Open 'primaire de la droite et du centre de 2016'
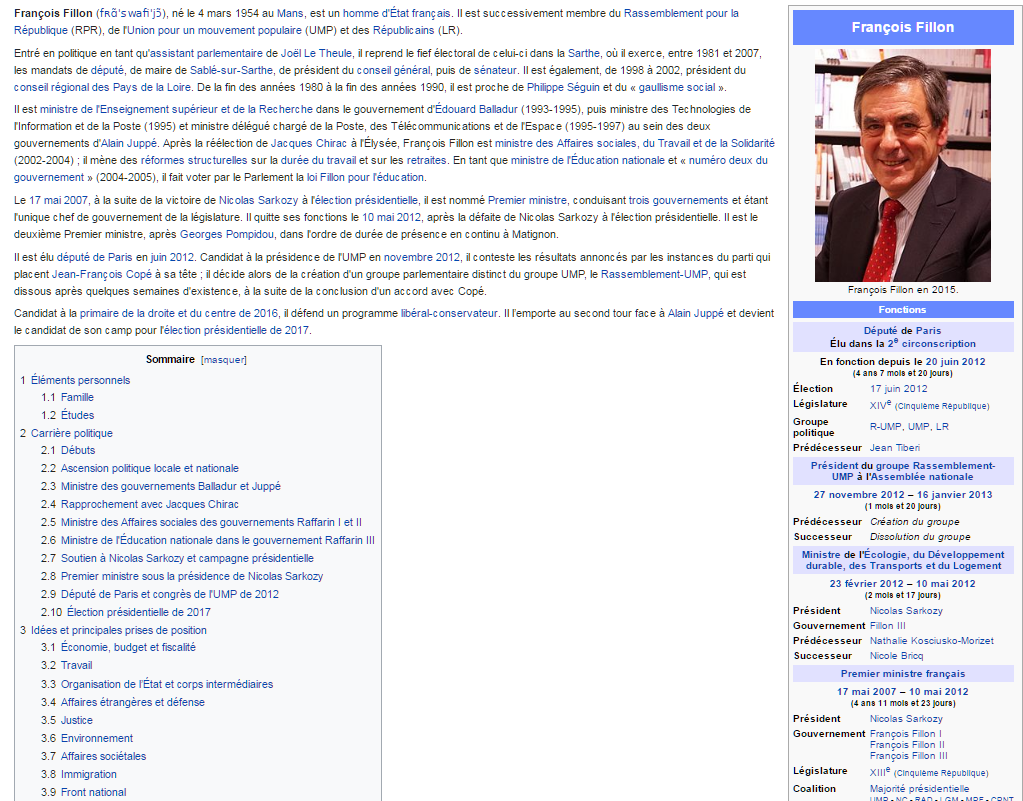Screen dimensions: 1023x801 [179, 314]
